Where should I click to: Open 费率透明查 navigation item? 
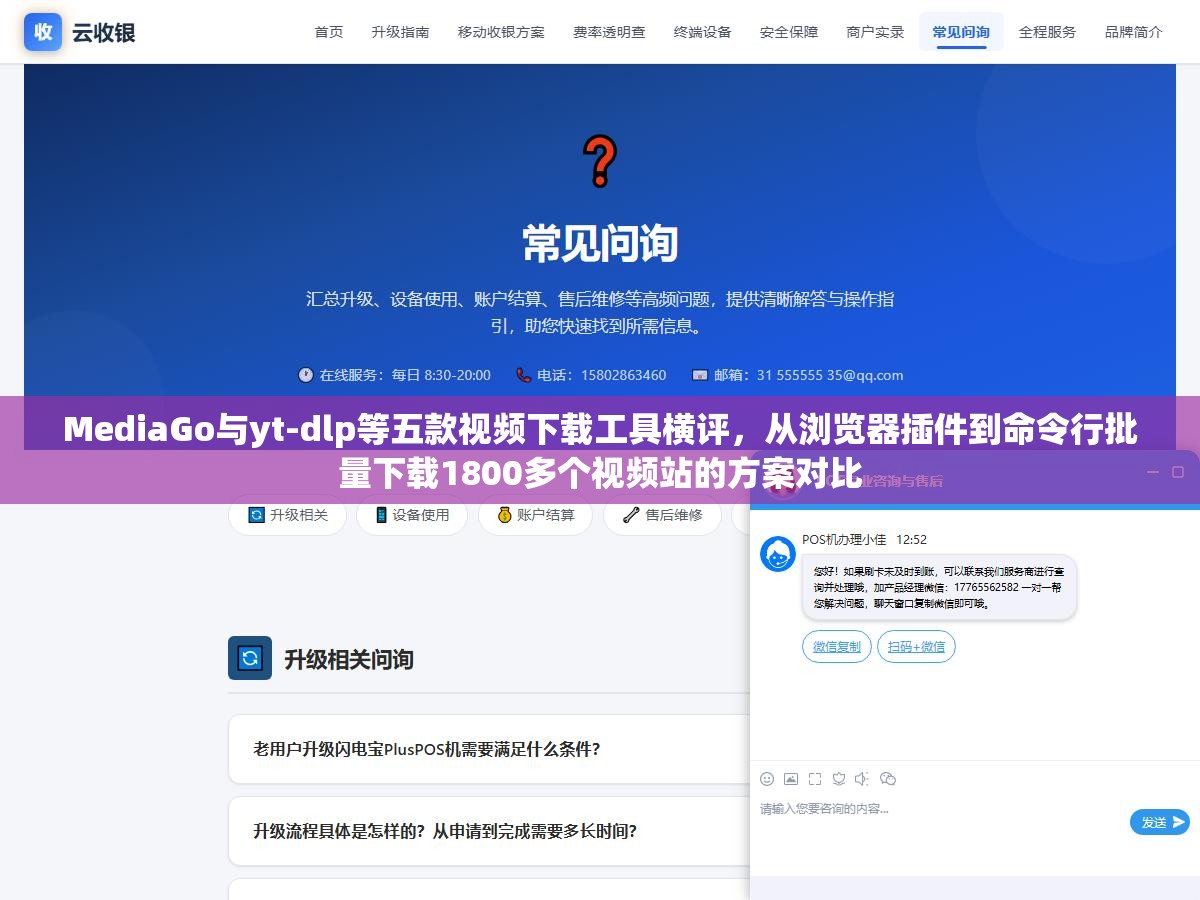(x=609, y=32)
